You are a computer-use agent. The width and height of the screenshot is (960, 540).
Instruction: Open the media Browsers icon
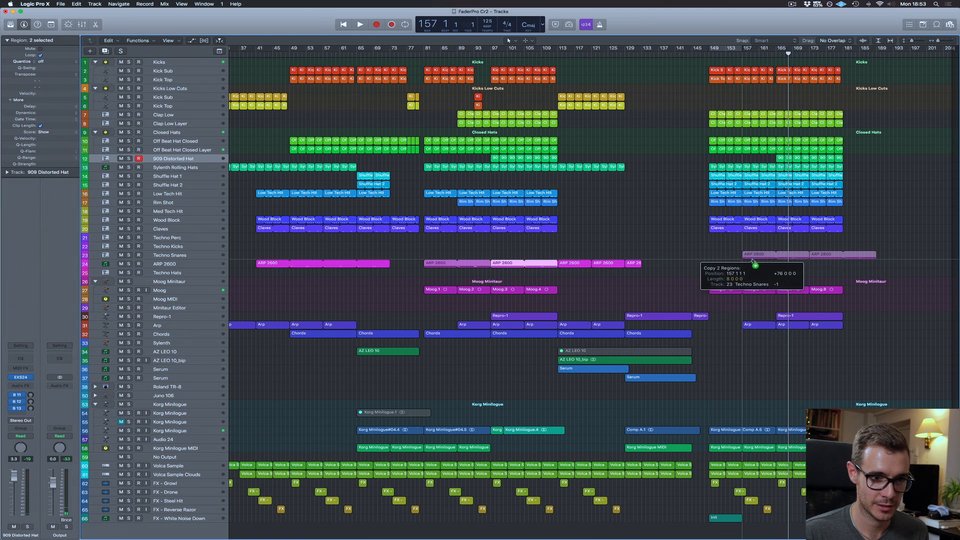point(950,24)
